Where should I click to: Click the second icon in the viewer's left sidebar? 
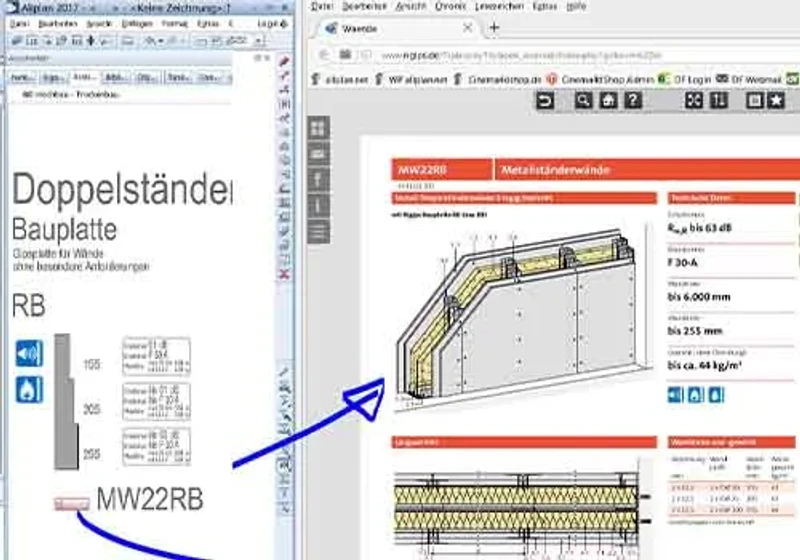pyautogui.click(x=318, y=154)
